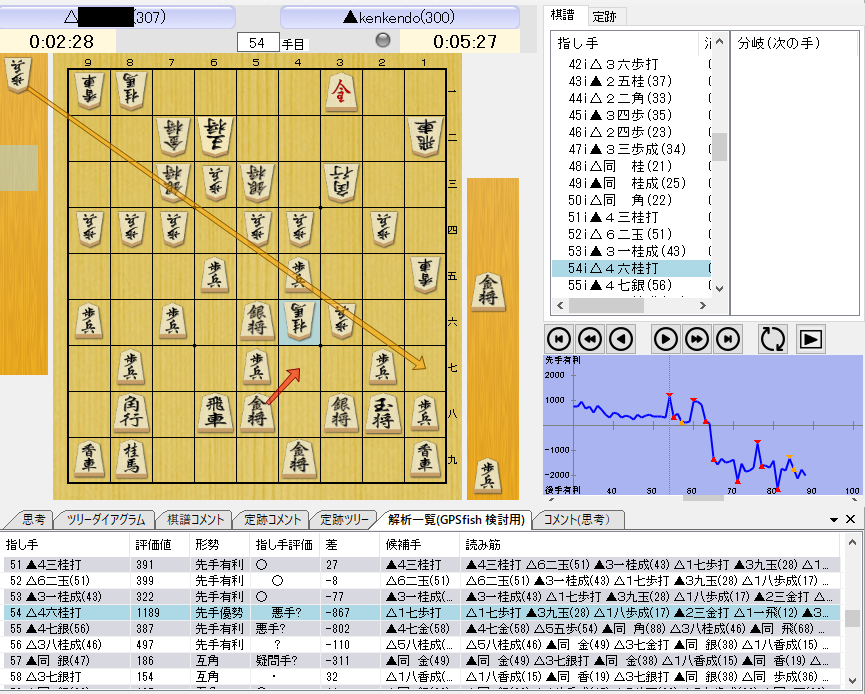Select analysis row 52 △6二玉(51)
The height and width of the screenshot is (694, 865).
point(421,580)
